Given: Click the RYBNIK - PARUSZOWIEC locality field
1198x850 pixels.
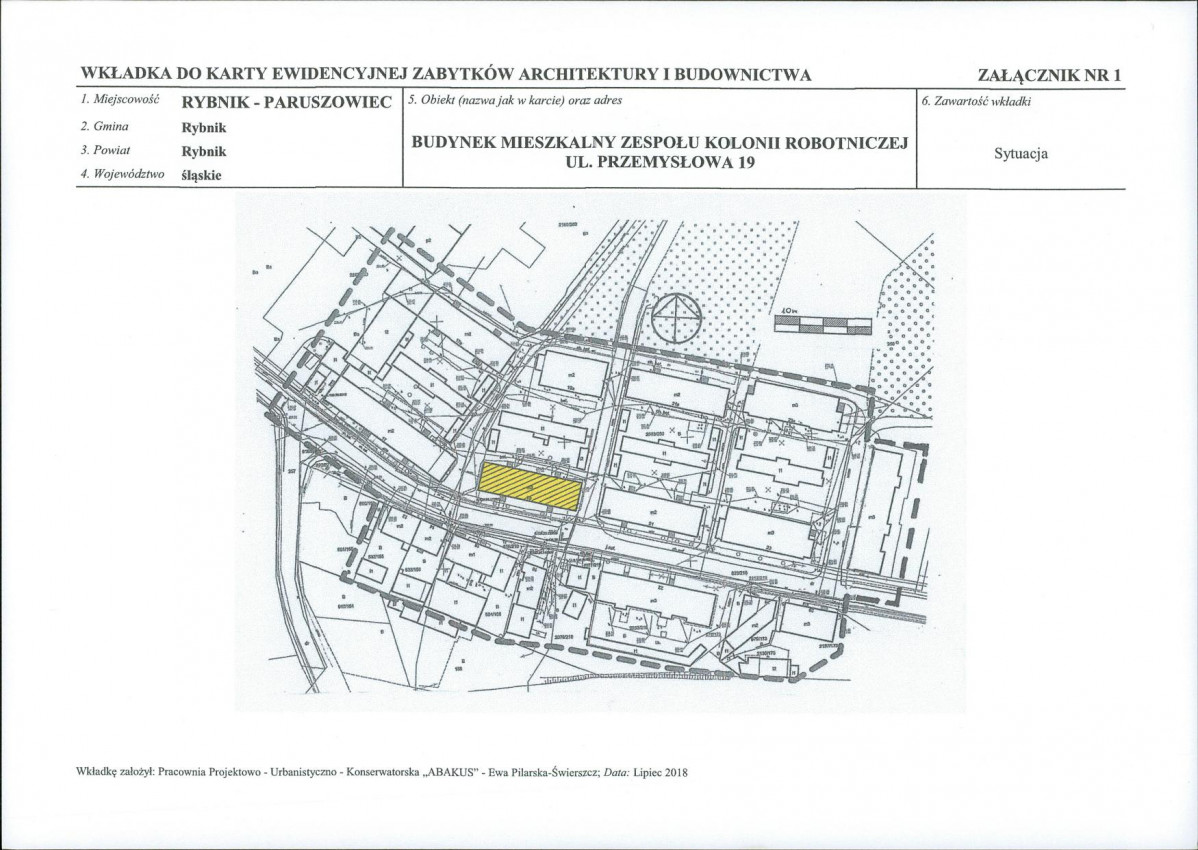Looking at the screenshot, I should [287, 102].
